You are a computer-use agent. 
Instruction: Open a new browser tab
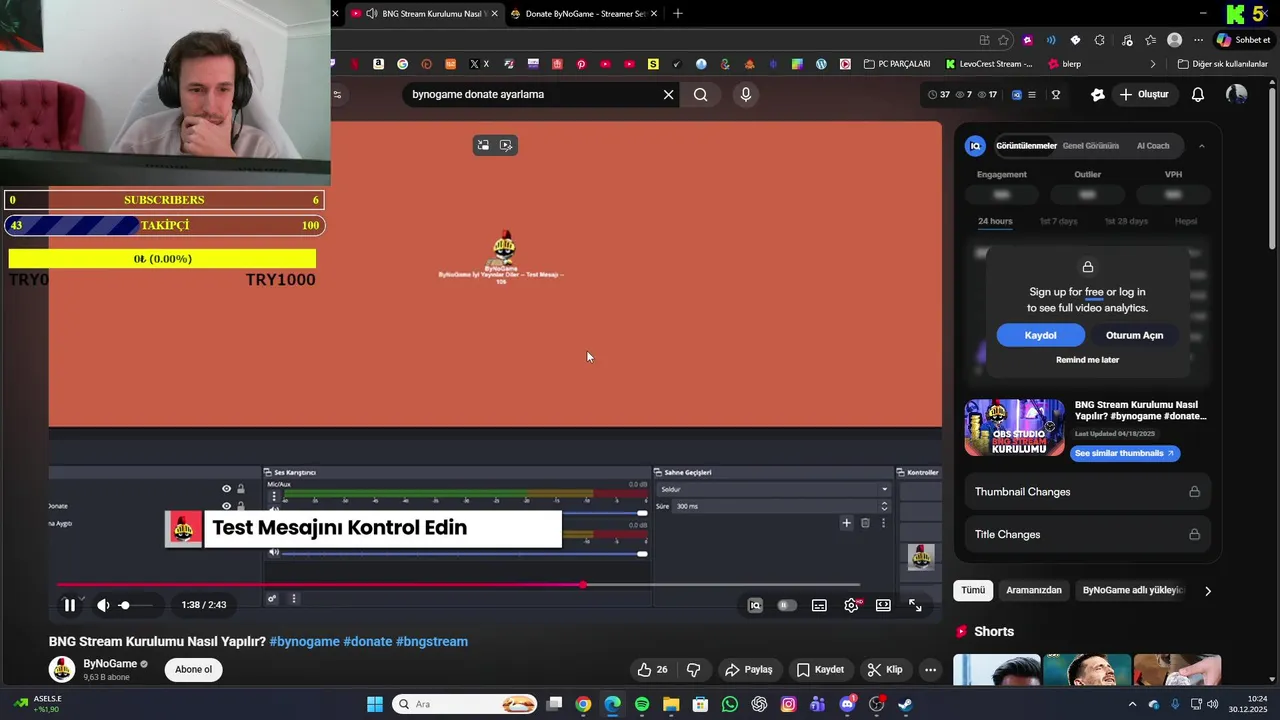(x=678, y=13)
